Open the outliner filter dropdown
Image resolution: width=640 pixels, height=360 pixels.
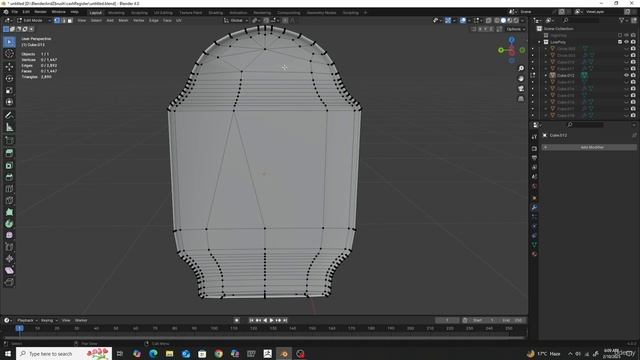[623, 20]
